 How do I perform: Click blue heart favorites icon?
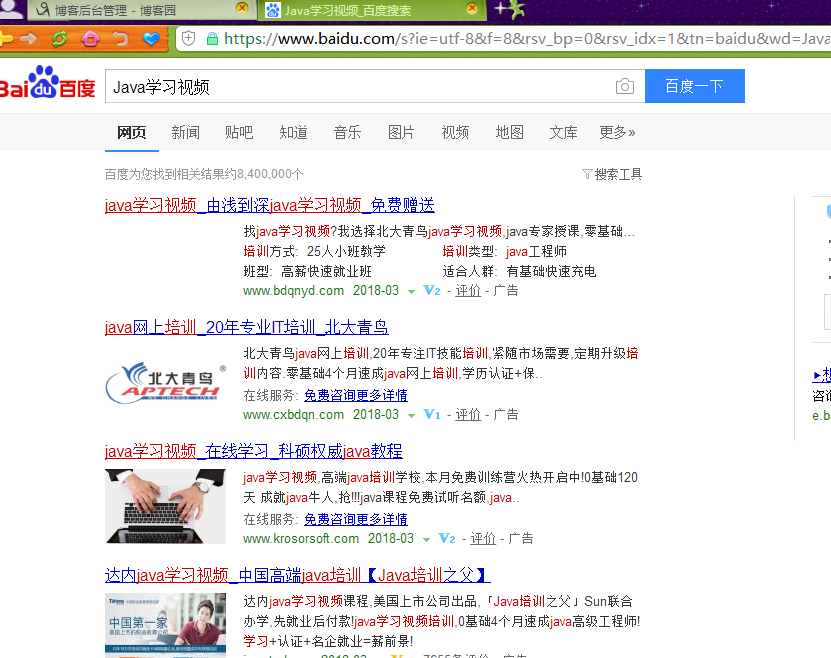[151, 39]
